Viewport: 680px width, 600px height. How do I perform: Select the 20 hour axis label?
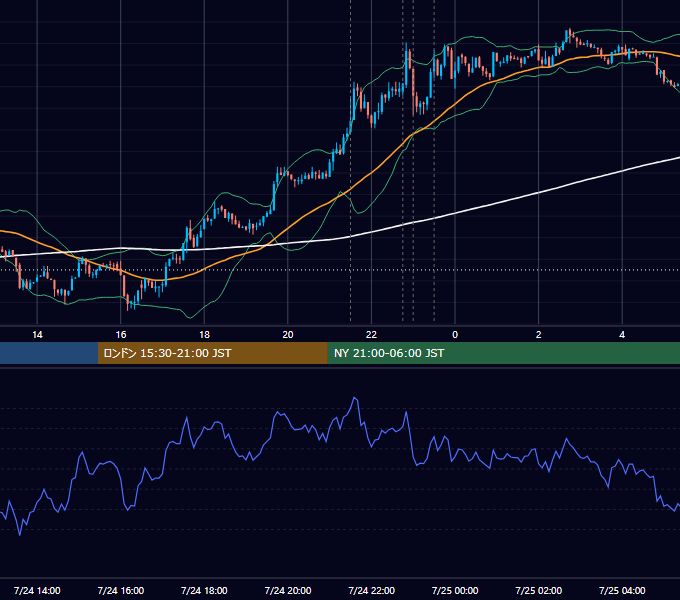[288, 335]
